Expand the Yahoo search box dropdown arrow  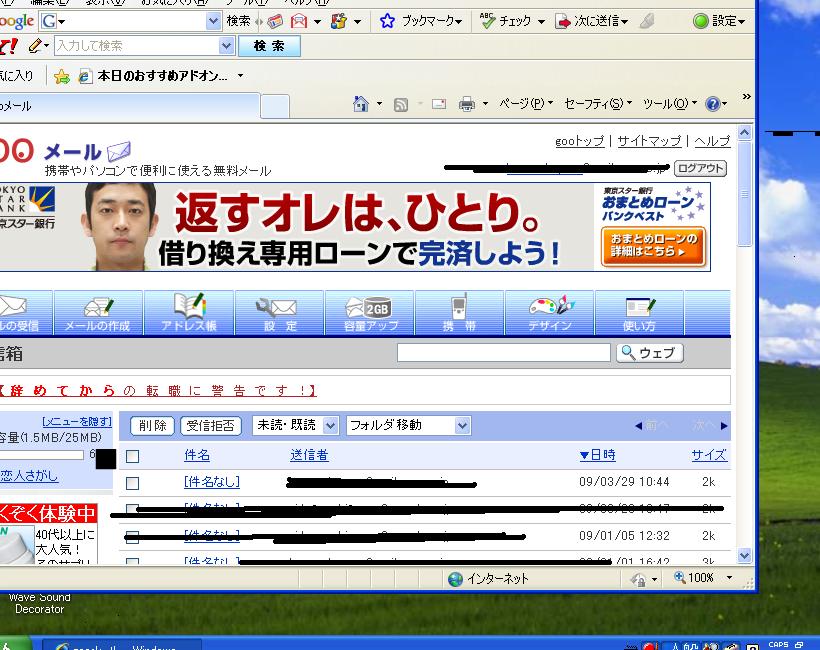[226, 46]
